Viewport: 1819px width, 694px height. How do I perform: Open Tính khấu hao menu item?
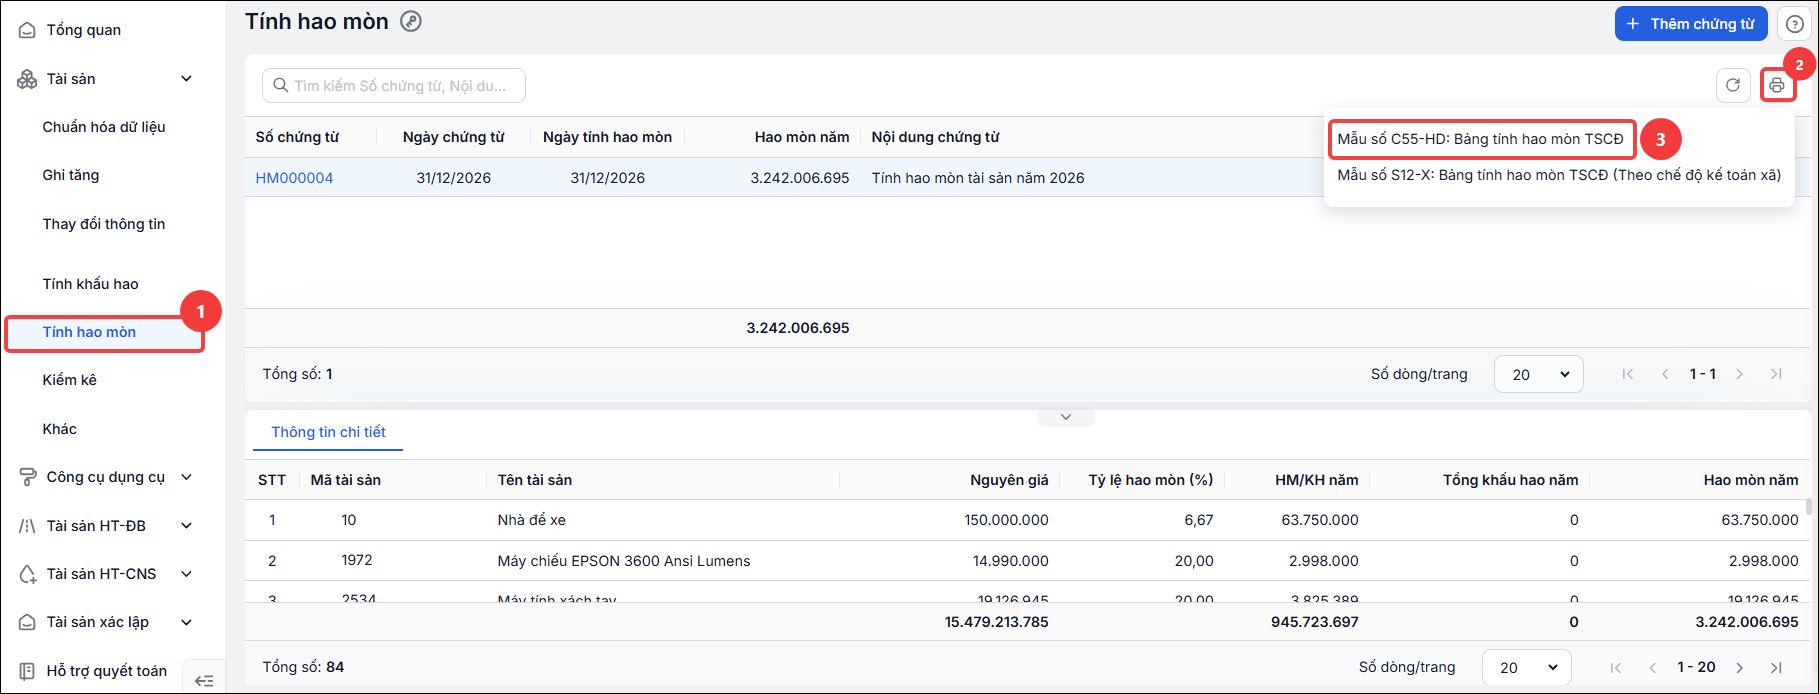[91, 284]
